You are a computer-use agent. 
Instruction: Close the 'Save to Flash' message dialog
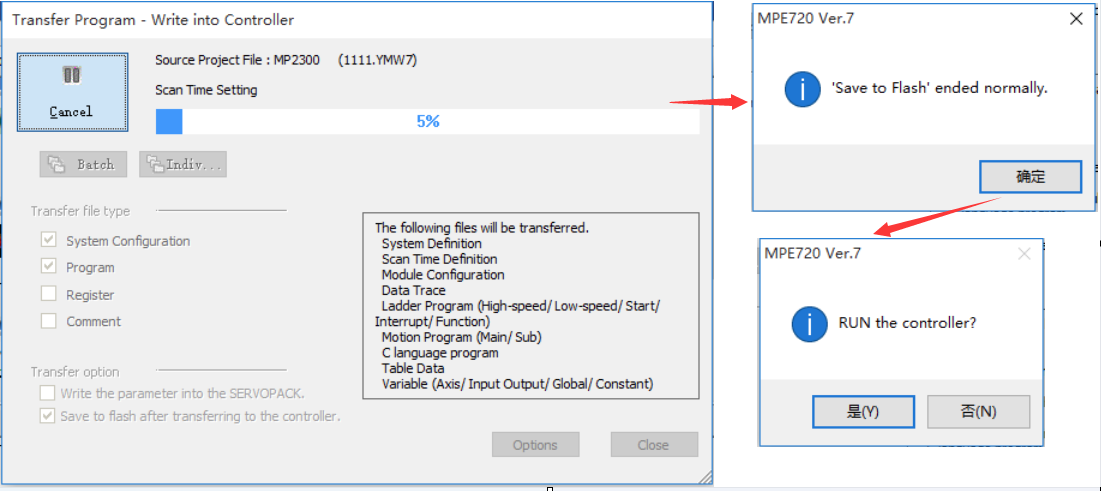click(1076, 18)
